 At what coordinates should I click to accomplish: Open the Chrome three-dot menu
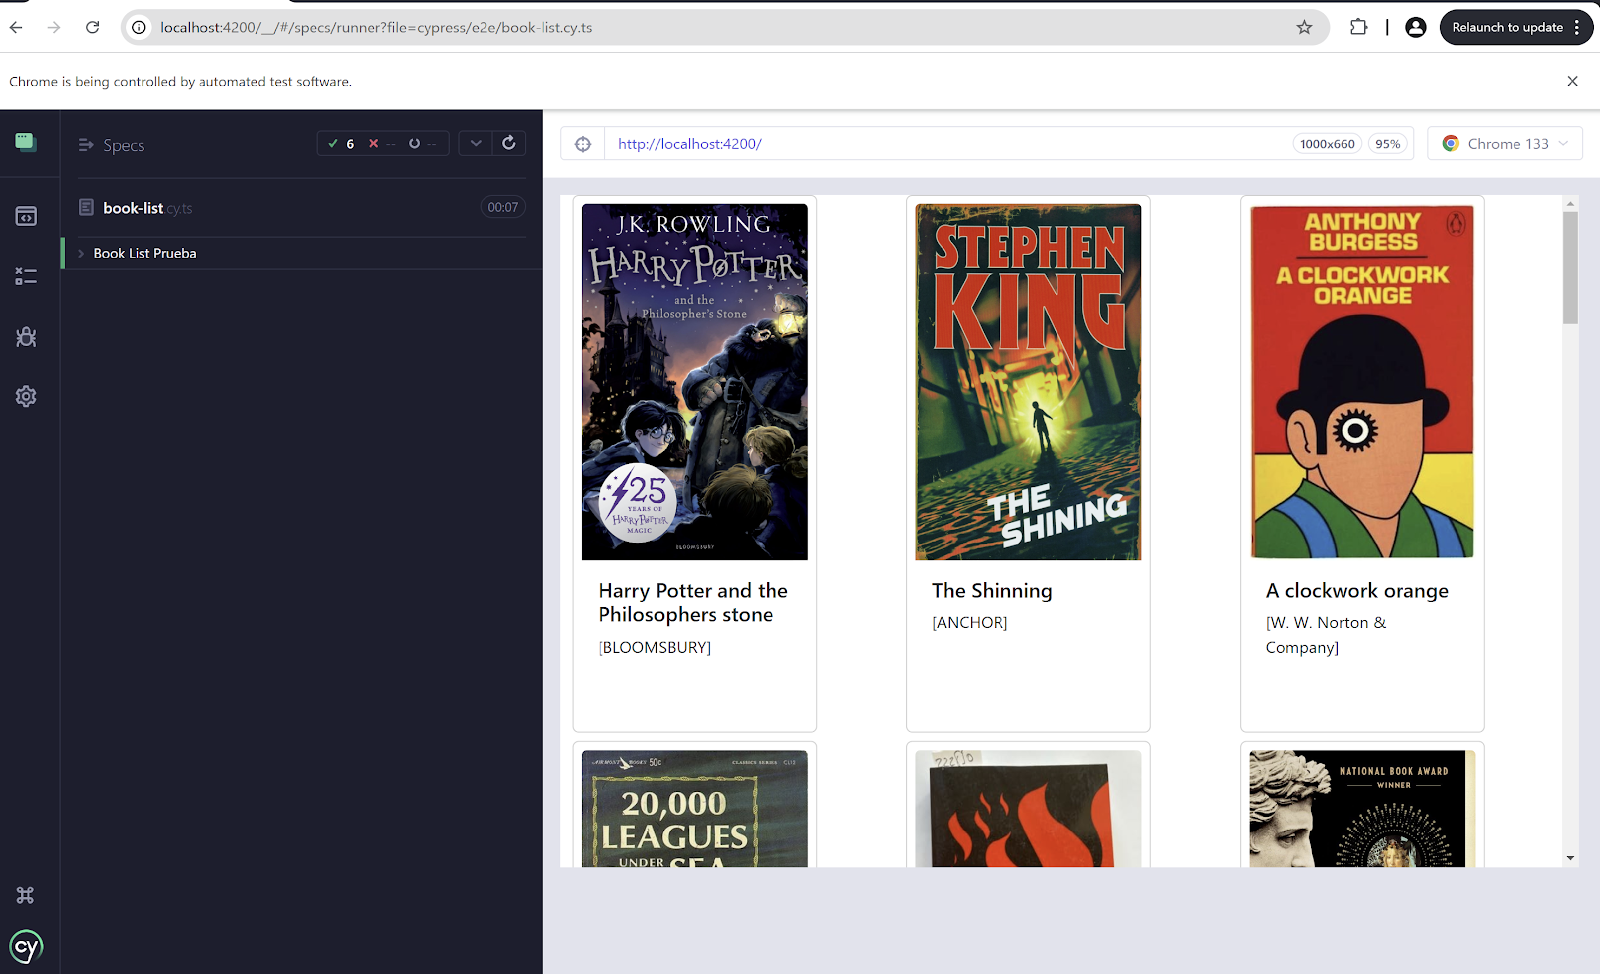pos(1577,27)
